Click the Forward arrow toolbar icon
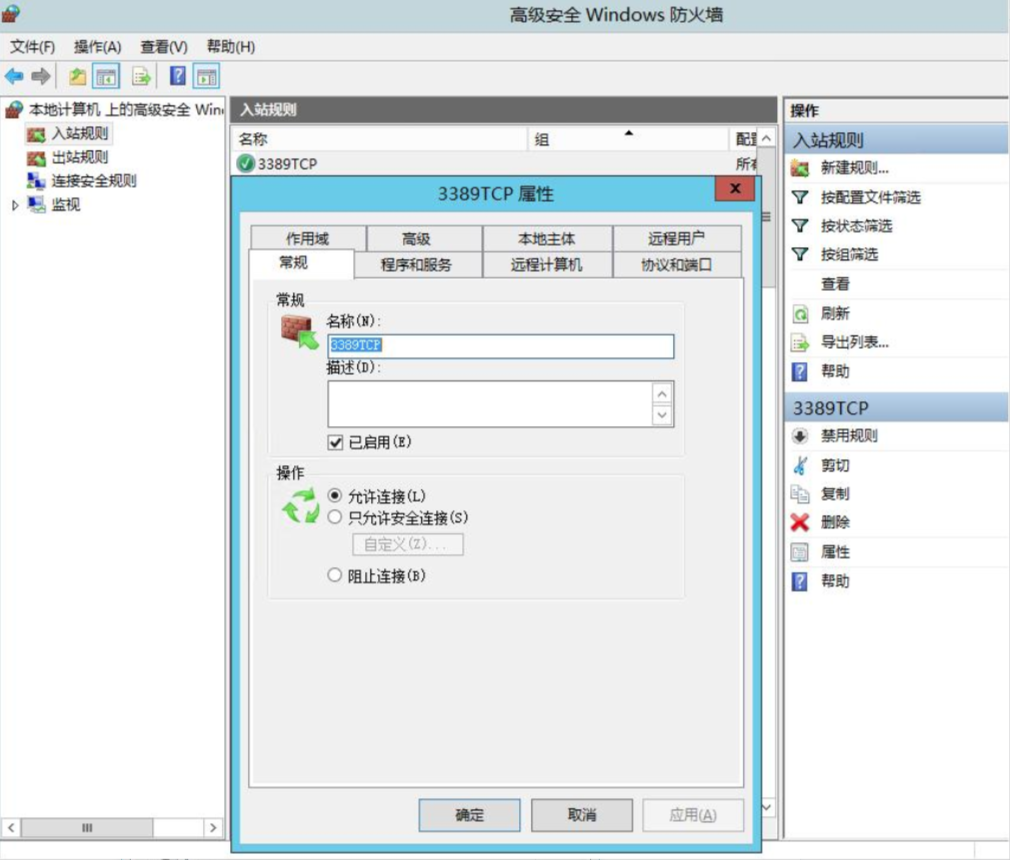The height and width of the screenshot is (860, 1010). (41, 77)
